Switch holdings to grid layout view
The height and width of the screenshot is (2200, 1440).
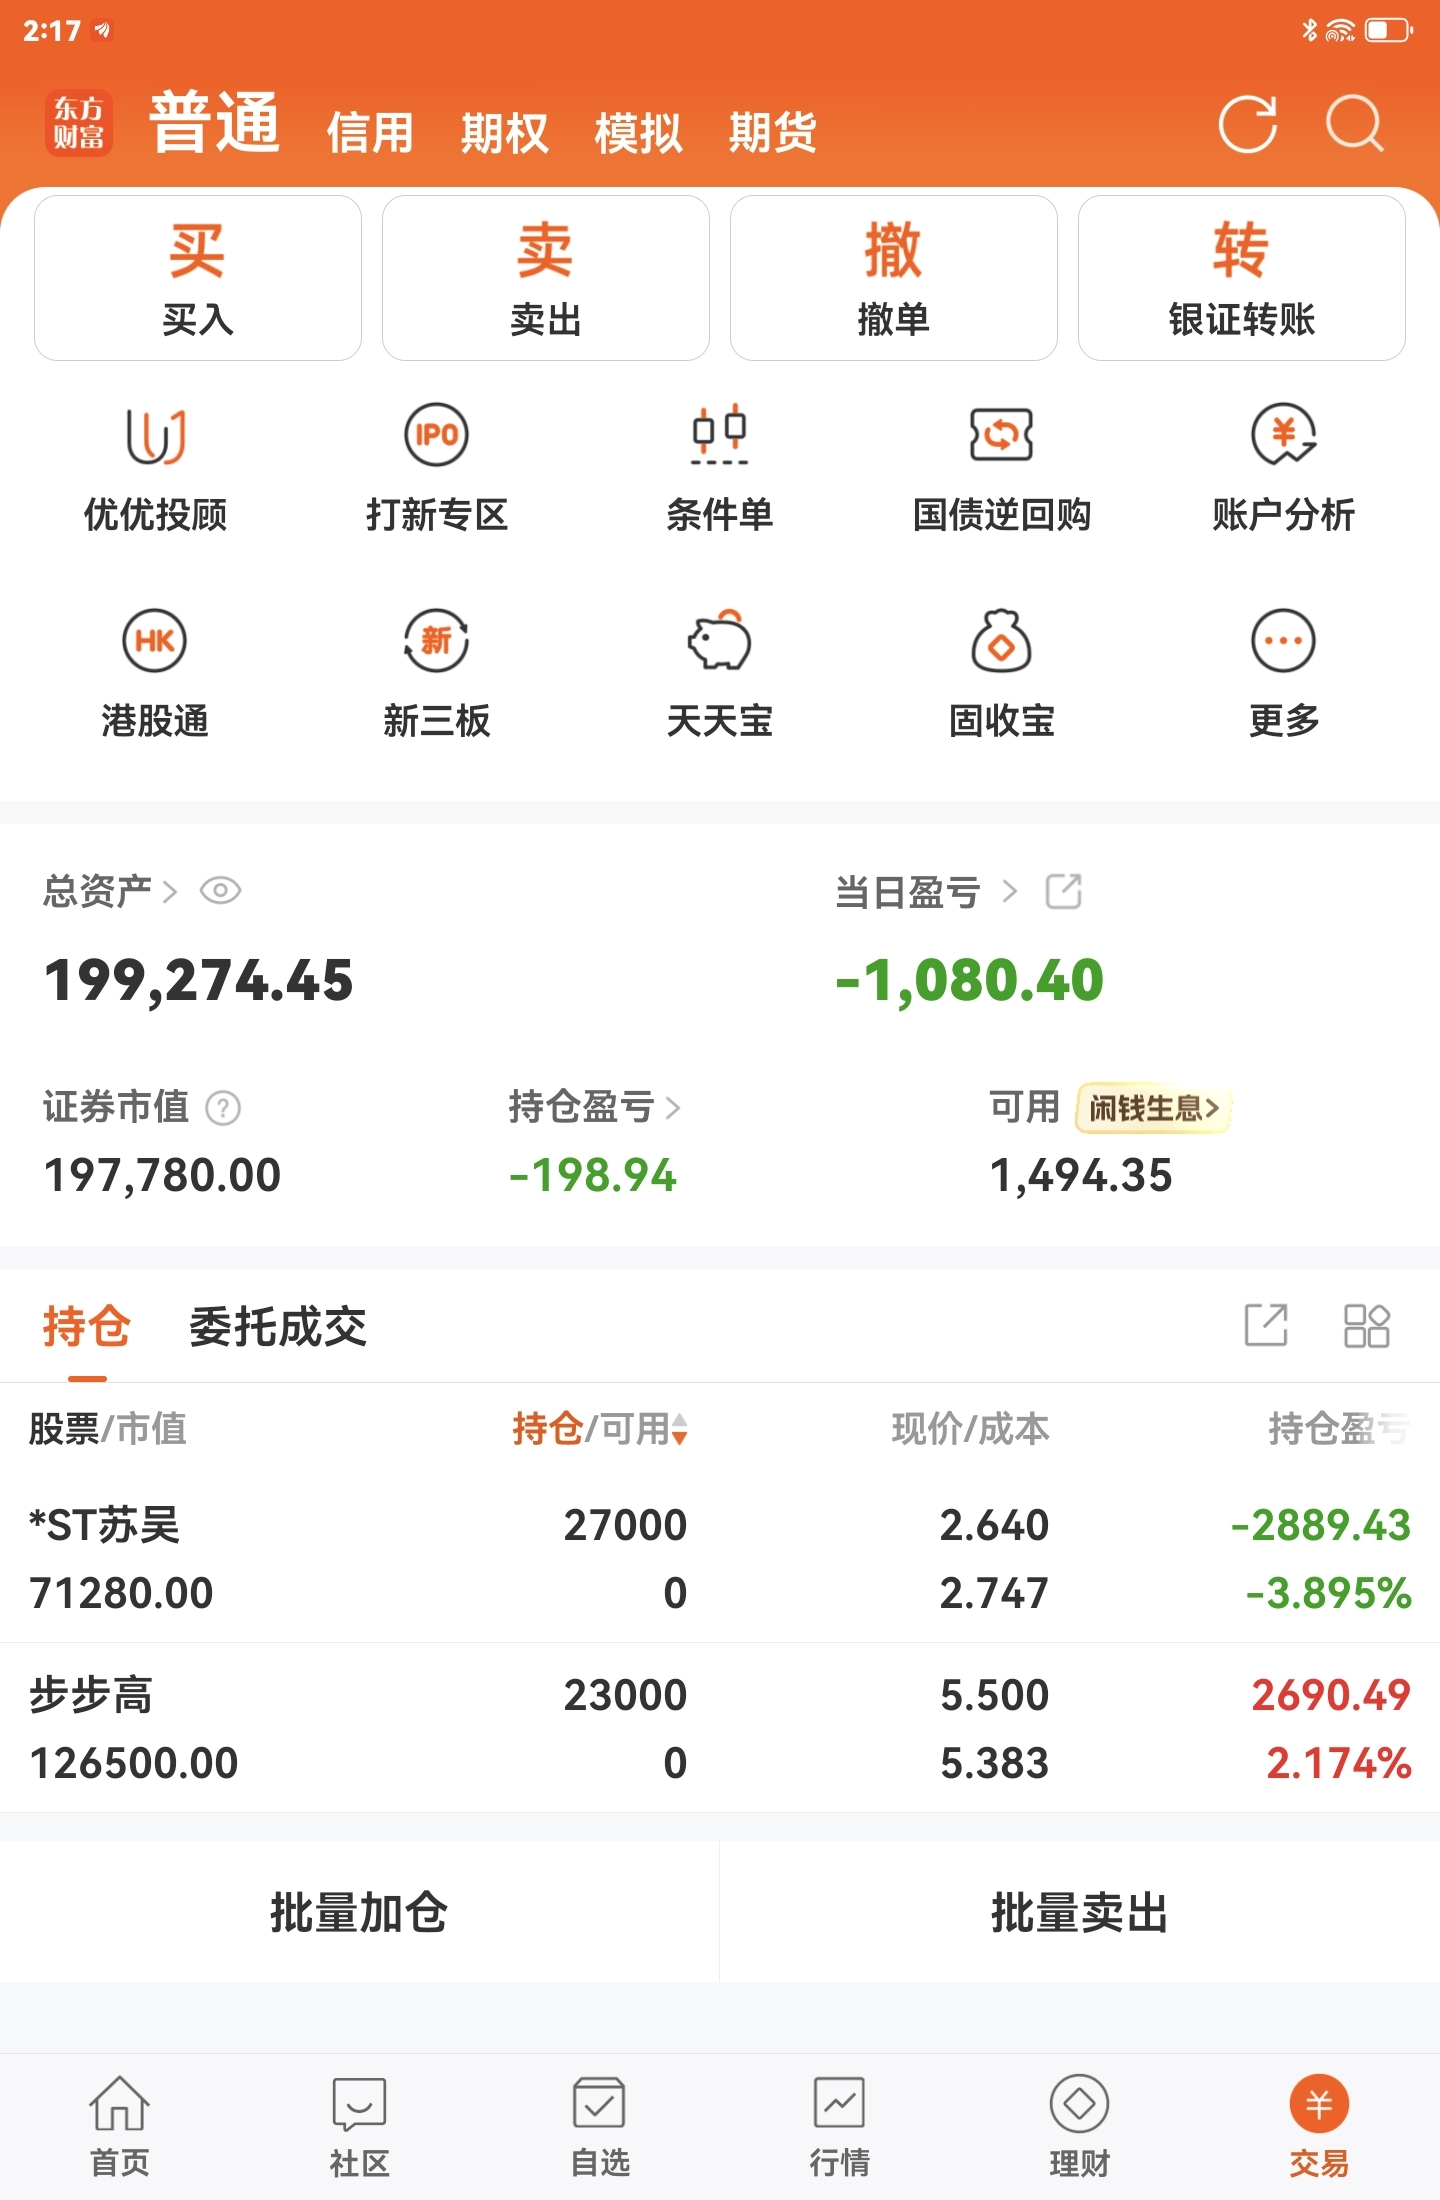tap(1367, 1326)
